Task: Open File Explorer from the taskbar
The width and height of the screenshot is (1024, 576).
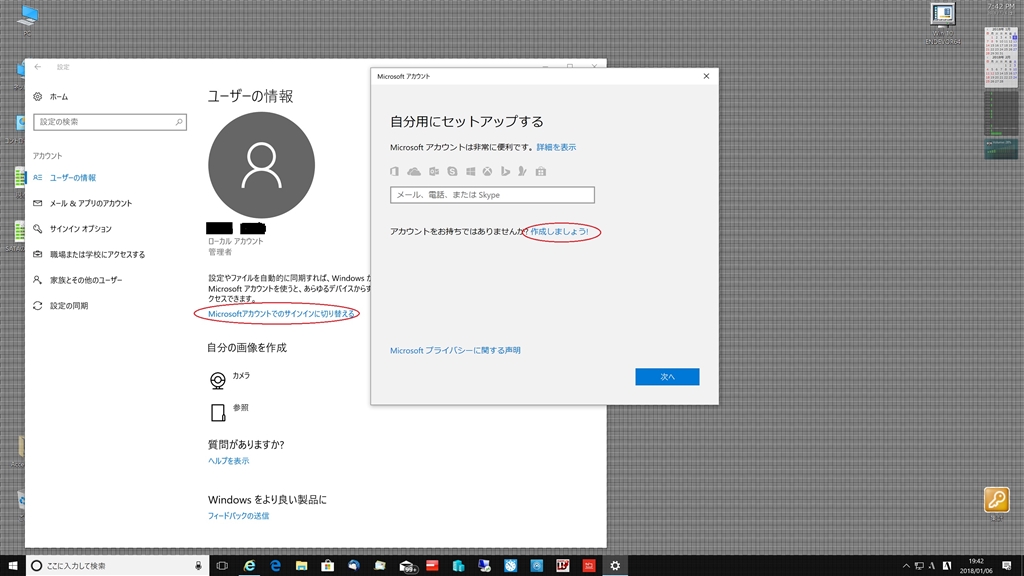Action: [301, 566]
